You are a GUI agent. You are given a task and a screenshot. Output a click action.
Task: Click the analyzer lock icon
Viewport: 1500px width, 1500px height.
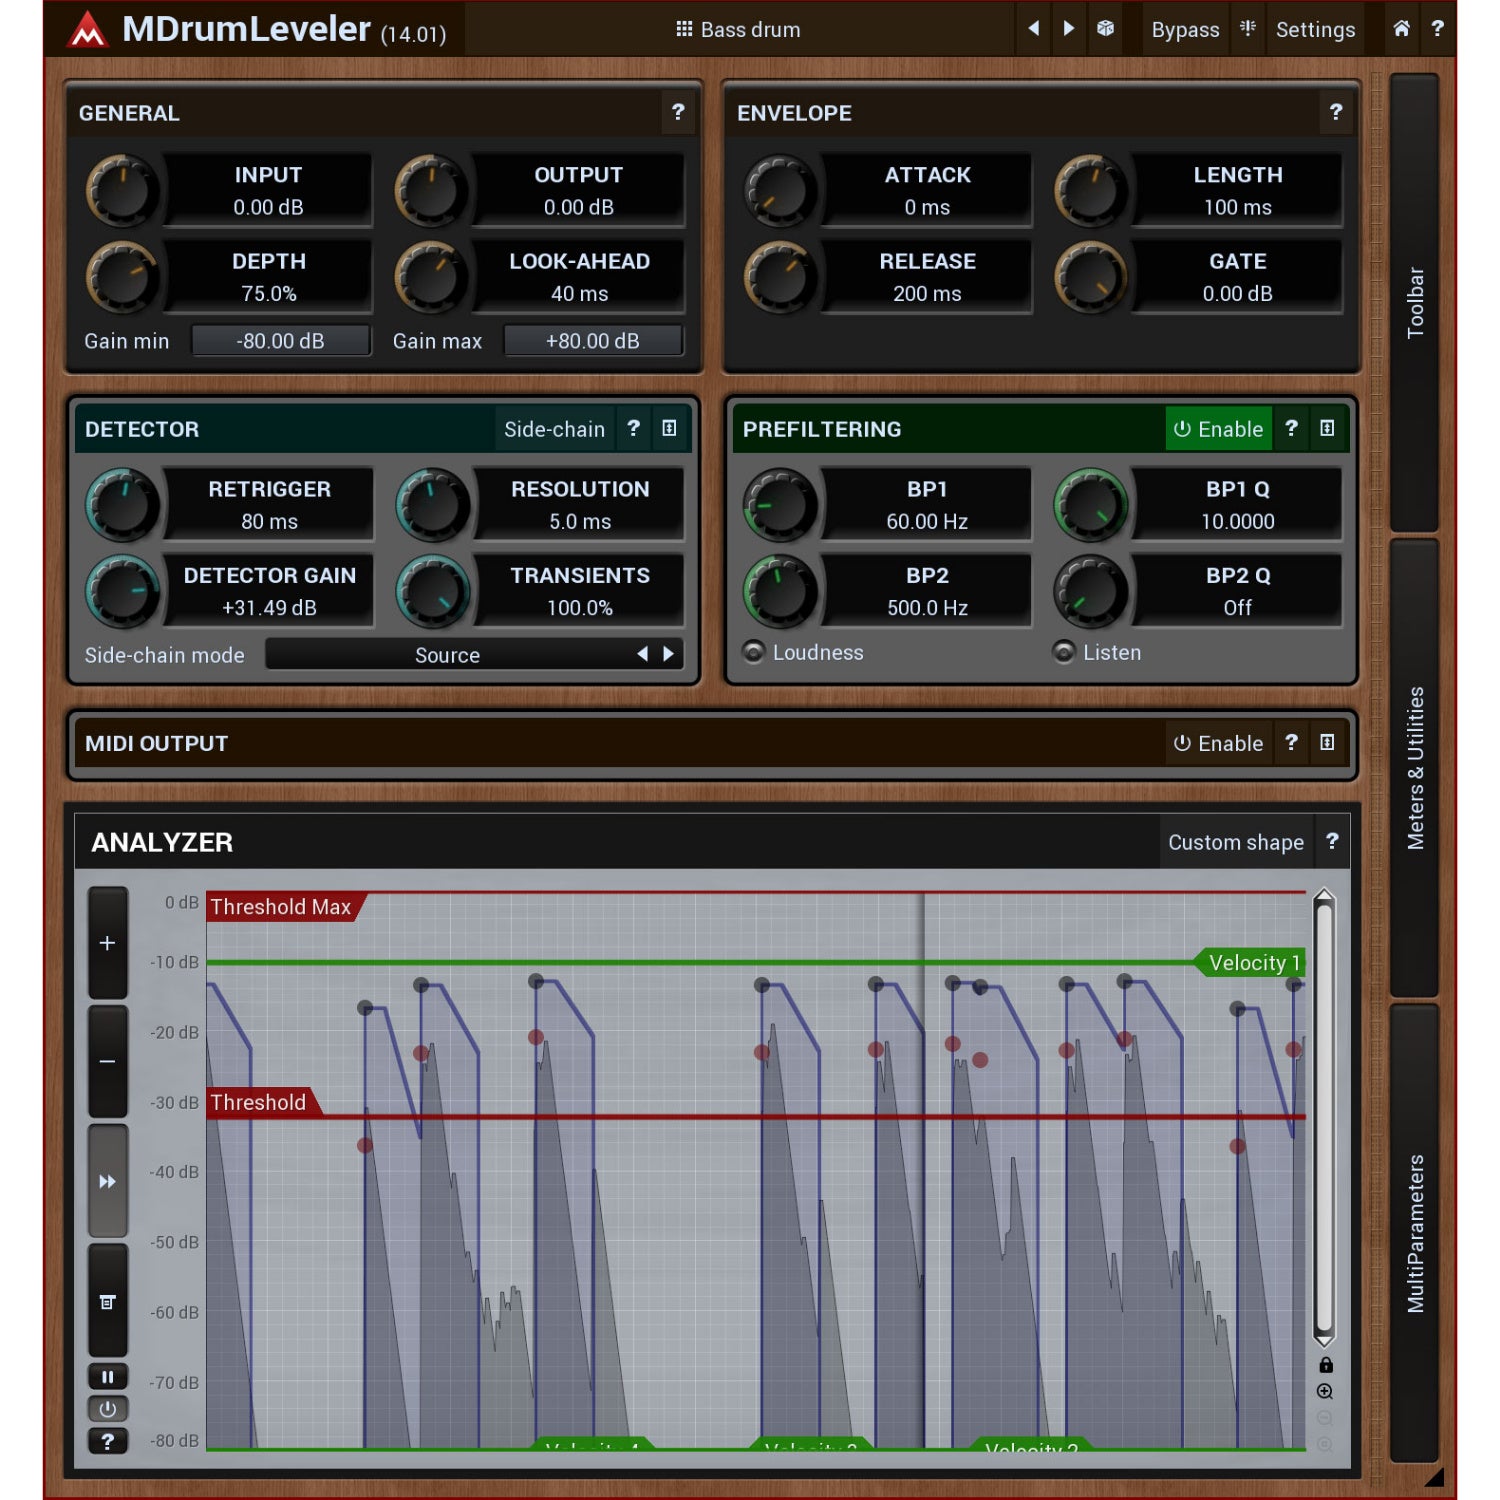pyautogui.click(x=1325, y=1365)
